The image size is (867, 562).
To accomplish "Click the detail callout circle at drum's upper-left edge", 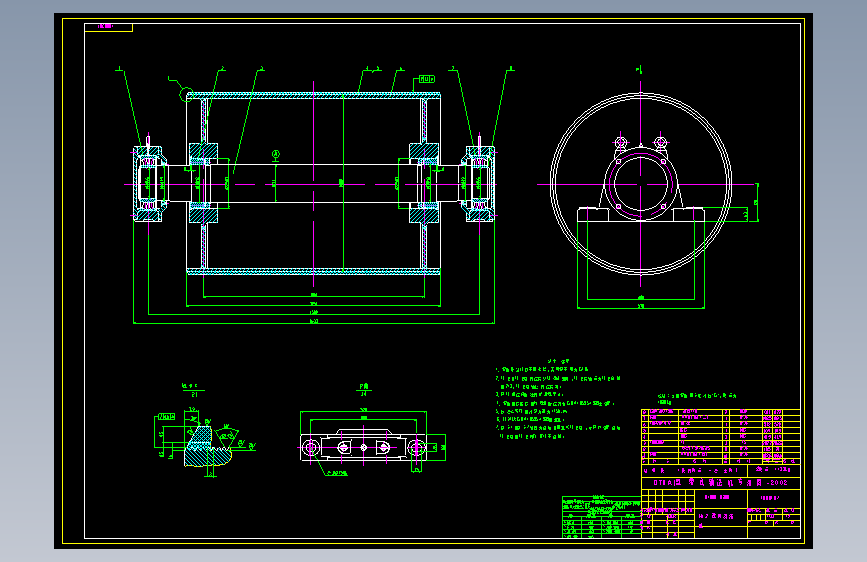I will point(187,94).
